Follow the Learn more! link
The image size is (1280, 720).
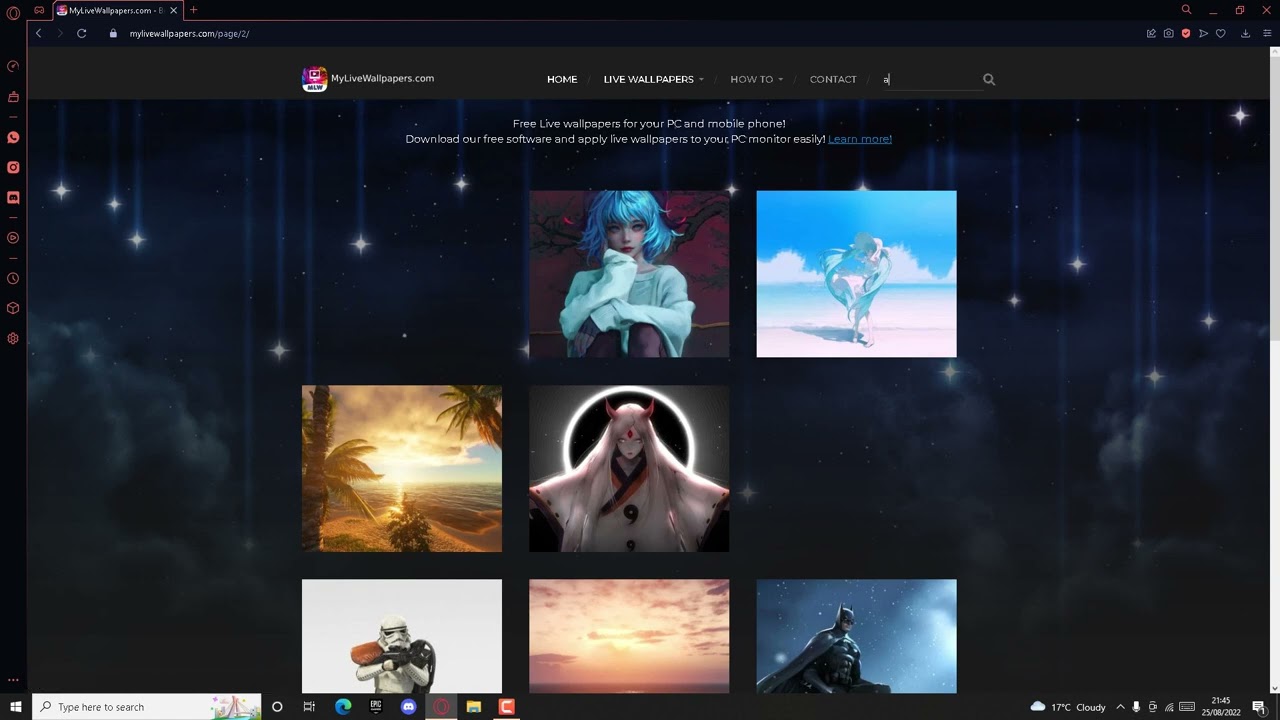coord(860,139)
